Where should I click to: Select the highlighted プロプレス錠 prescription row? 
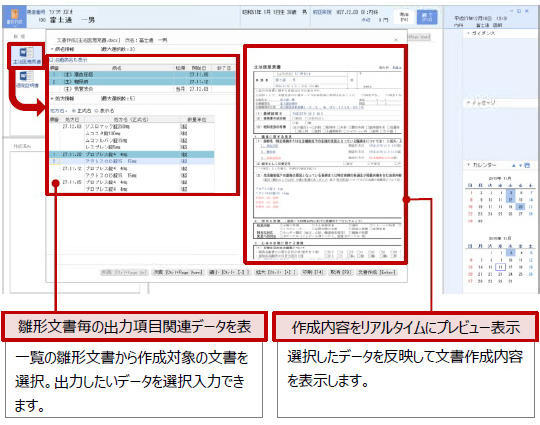[x=132, y=154]
